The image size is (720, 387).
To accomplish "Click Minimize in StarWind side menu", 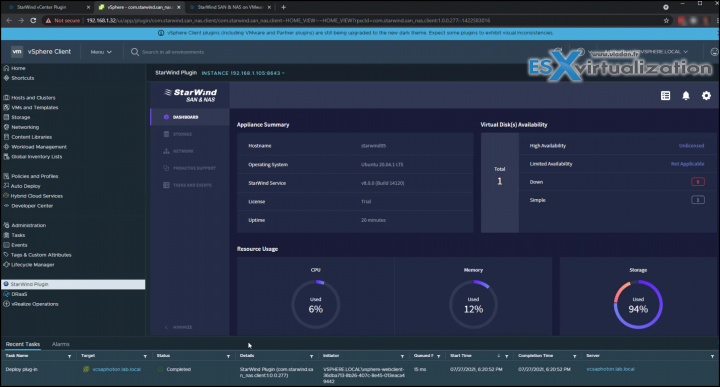I will [x=179, y=327].
